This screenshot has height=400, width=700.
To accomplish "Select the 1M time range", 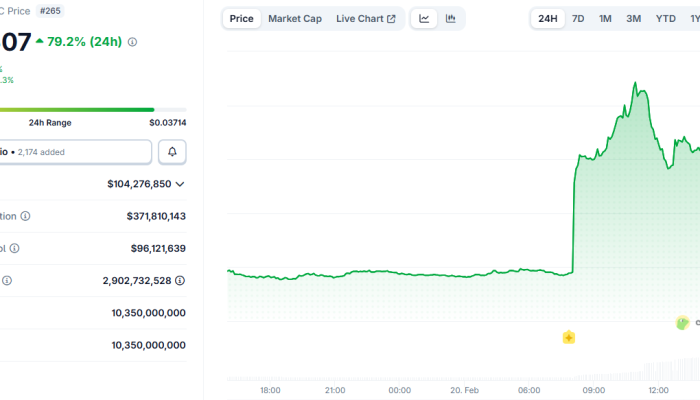I will pyautogui.click(x=606, y=19).
